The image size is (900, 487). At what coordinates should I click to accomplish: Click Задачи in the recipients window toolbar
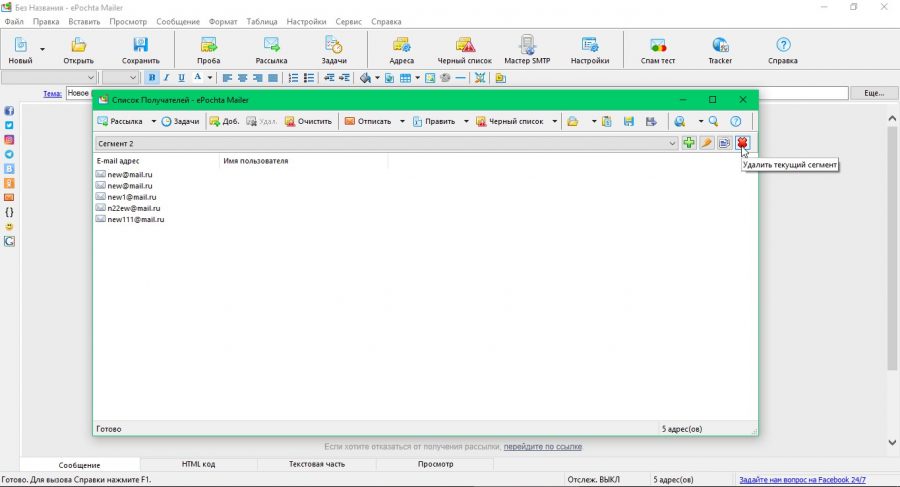180,121
